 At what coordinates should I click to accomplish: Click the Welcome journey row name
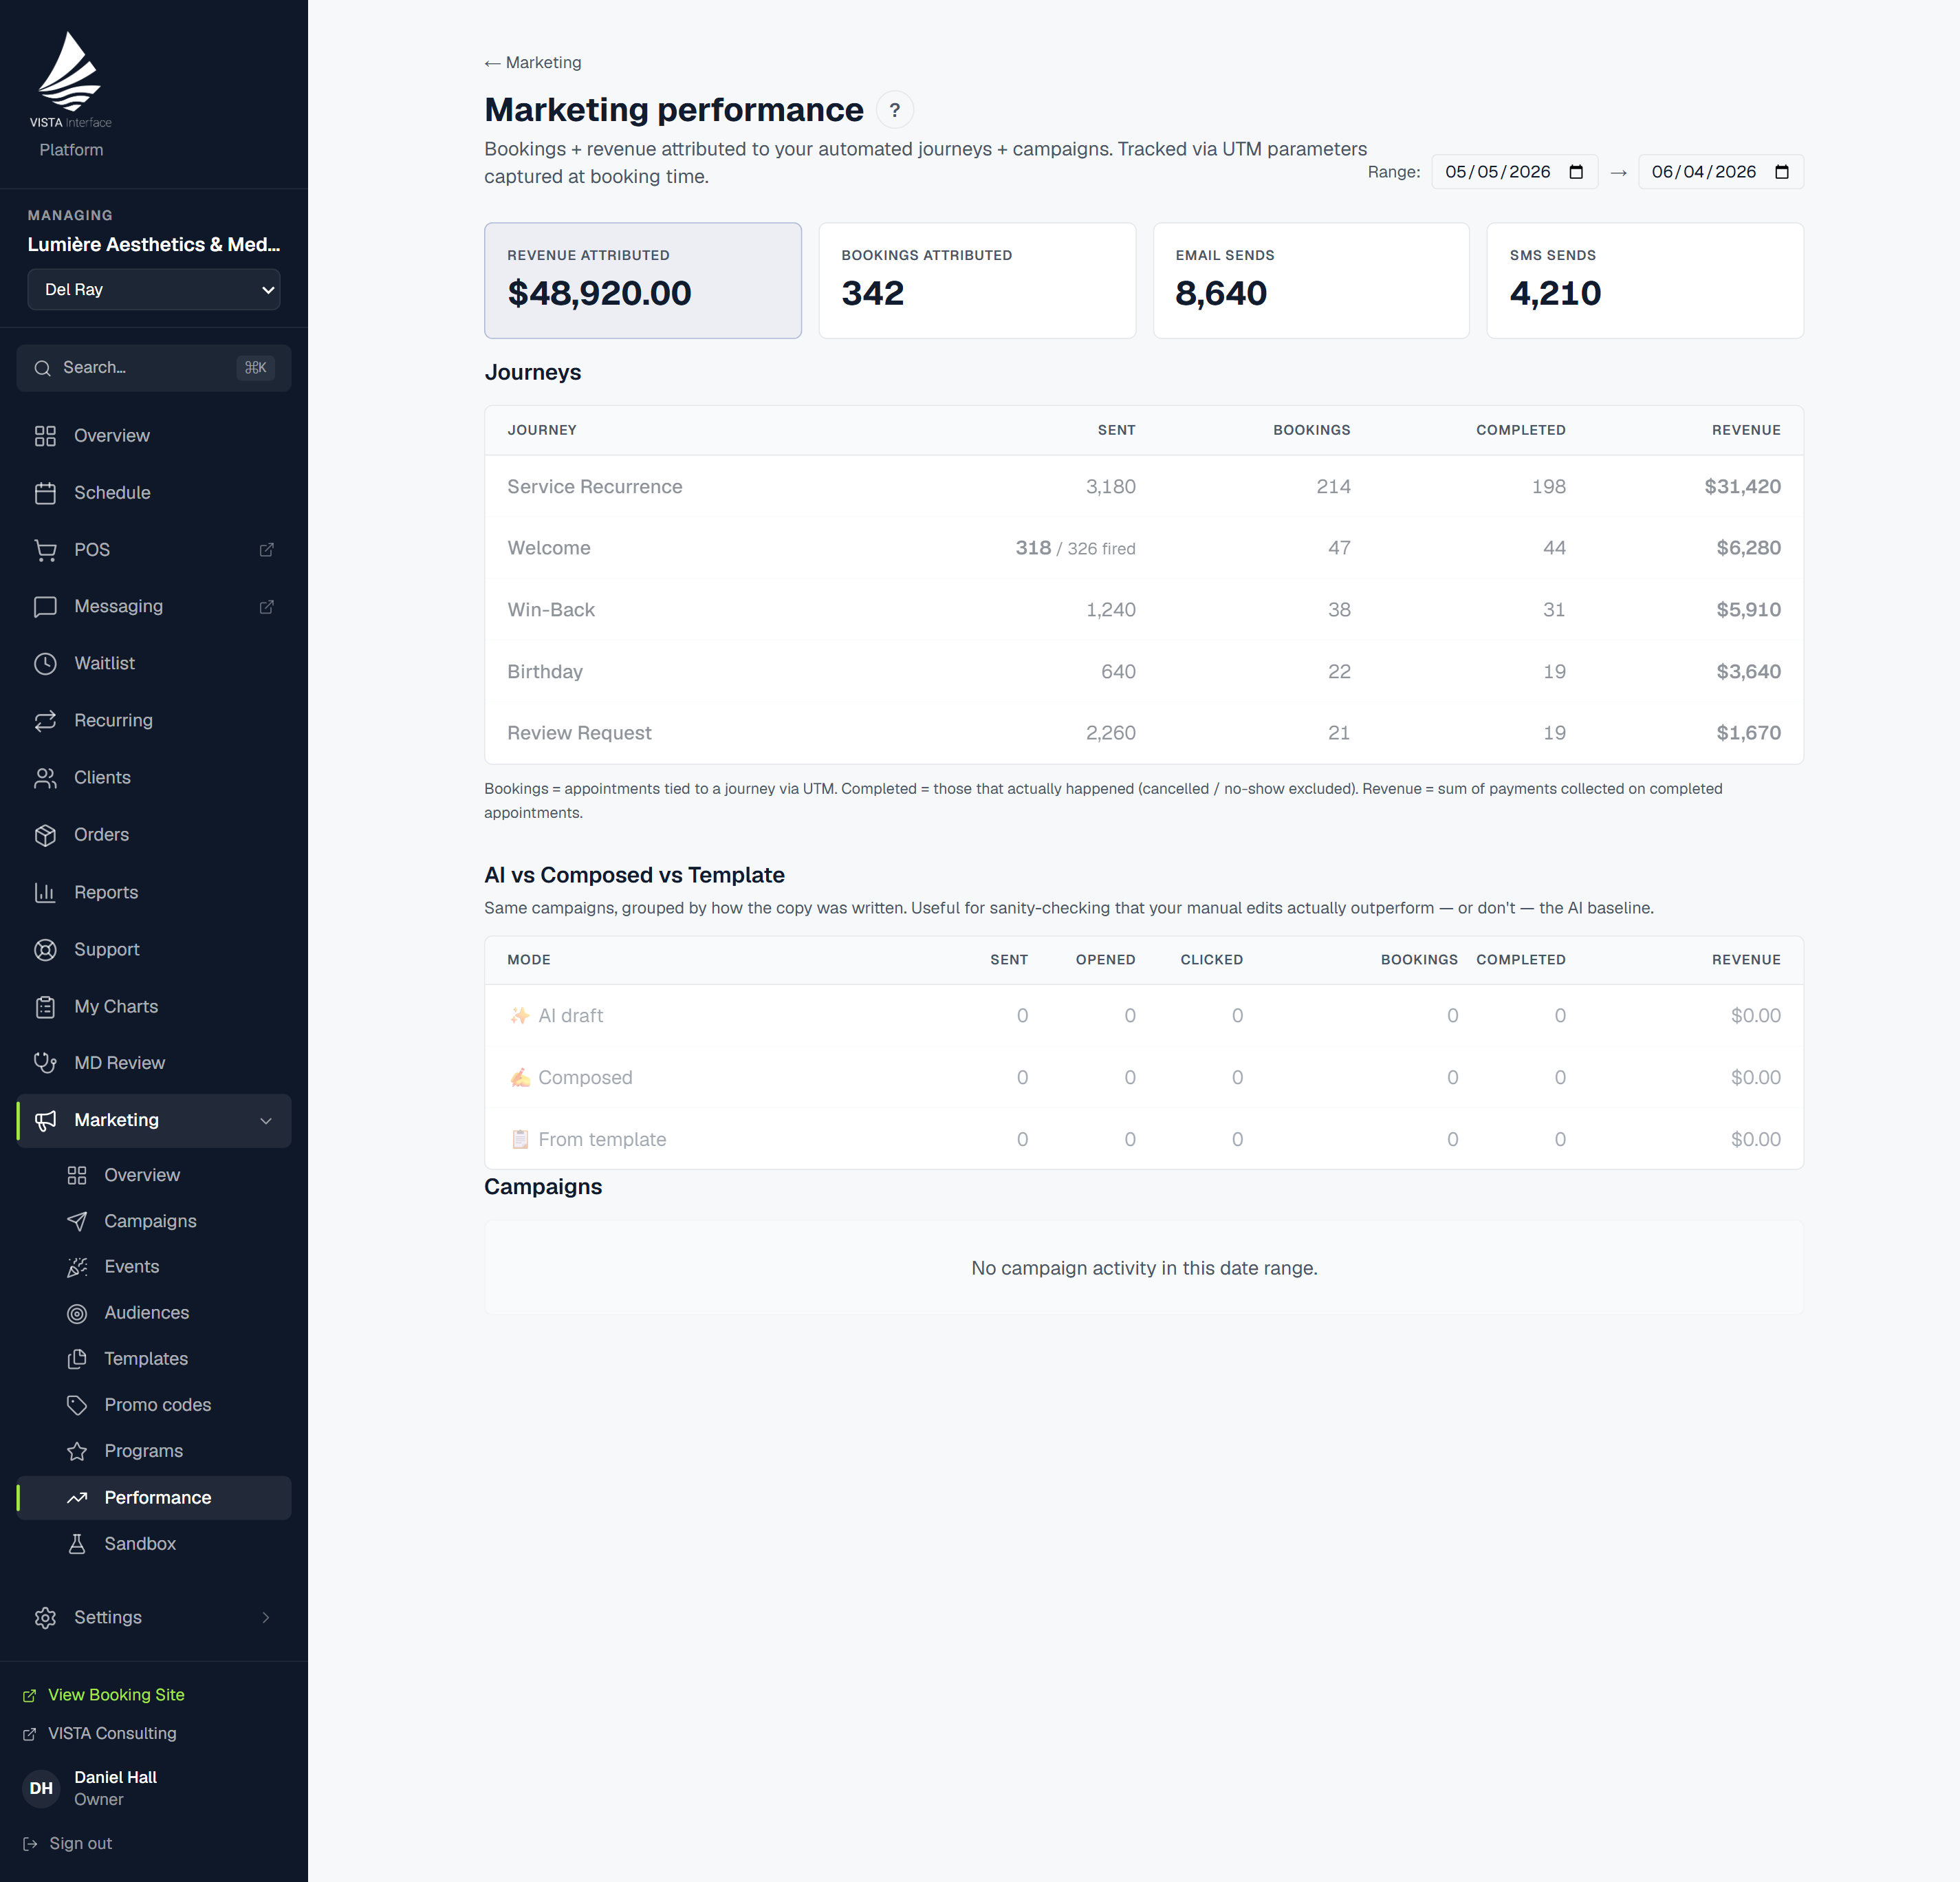click(549, 548)
